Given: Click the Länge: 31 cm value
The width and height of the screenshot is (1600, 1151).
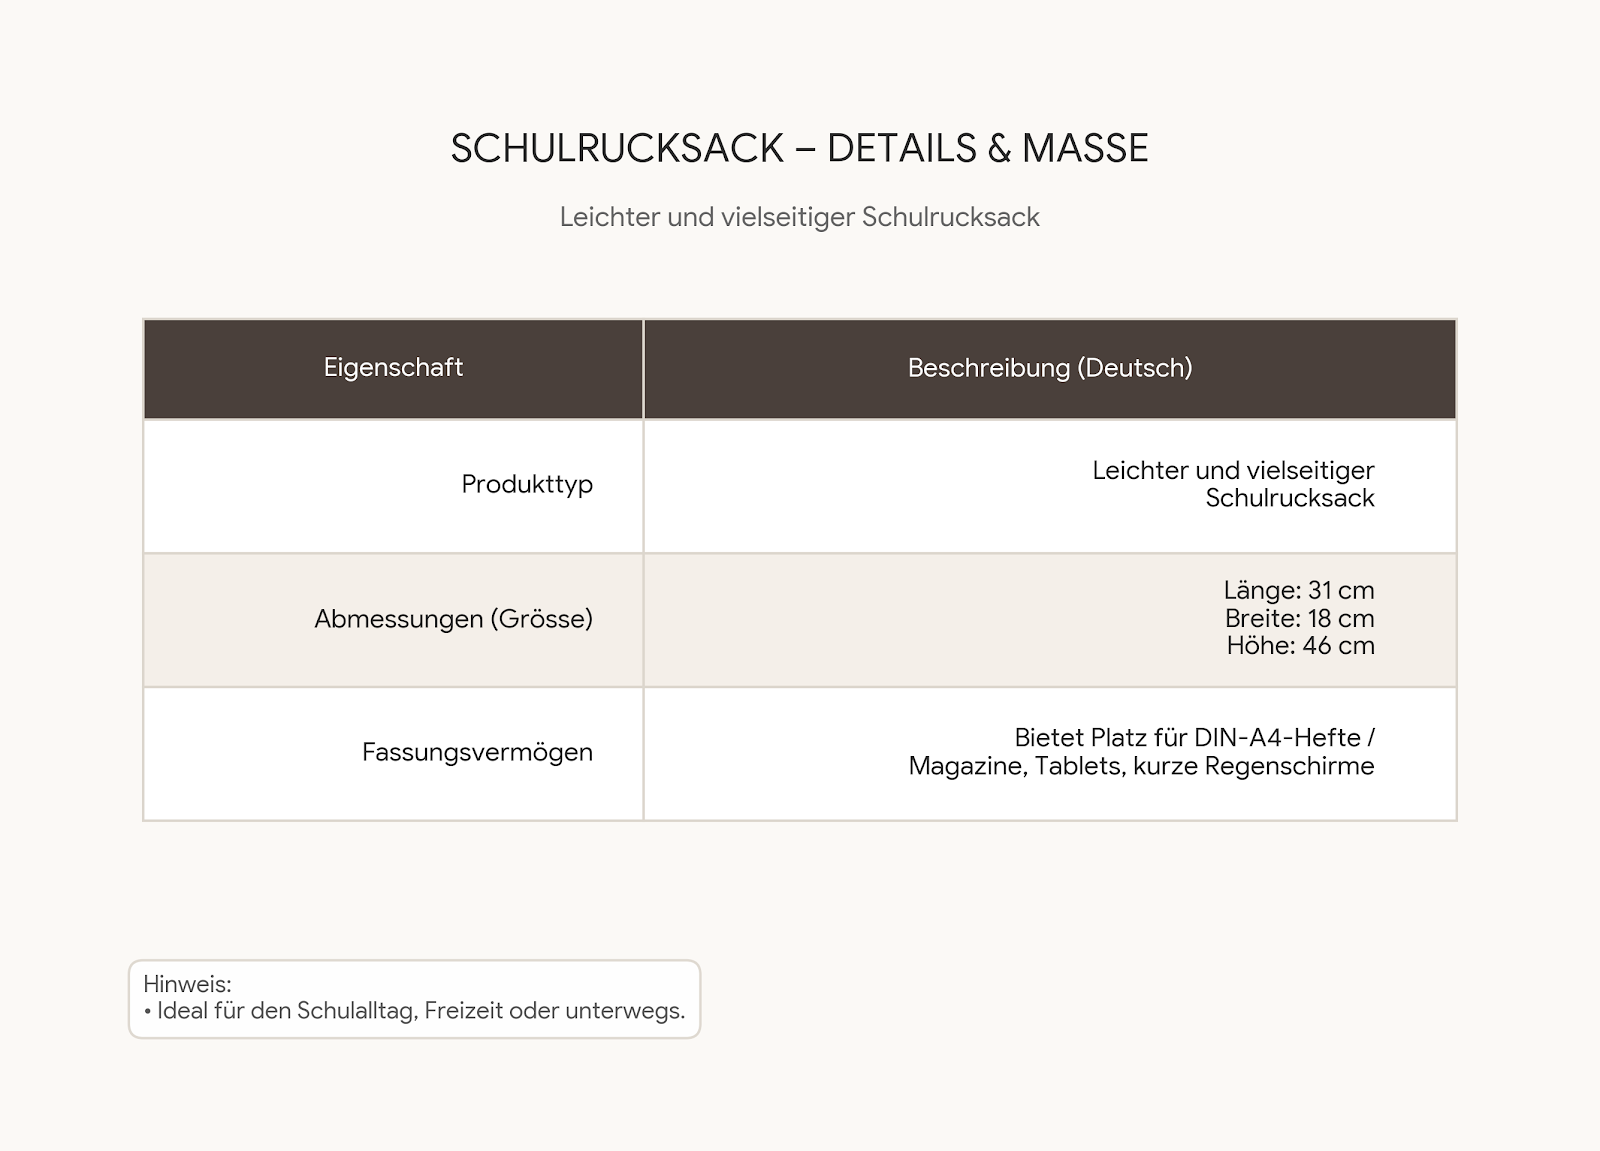Looking at the screenshot, I should (1299, 590).
